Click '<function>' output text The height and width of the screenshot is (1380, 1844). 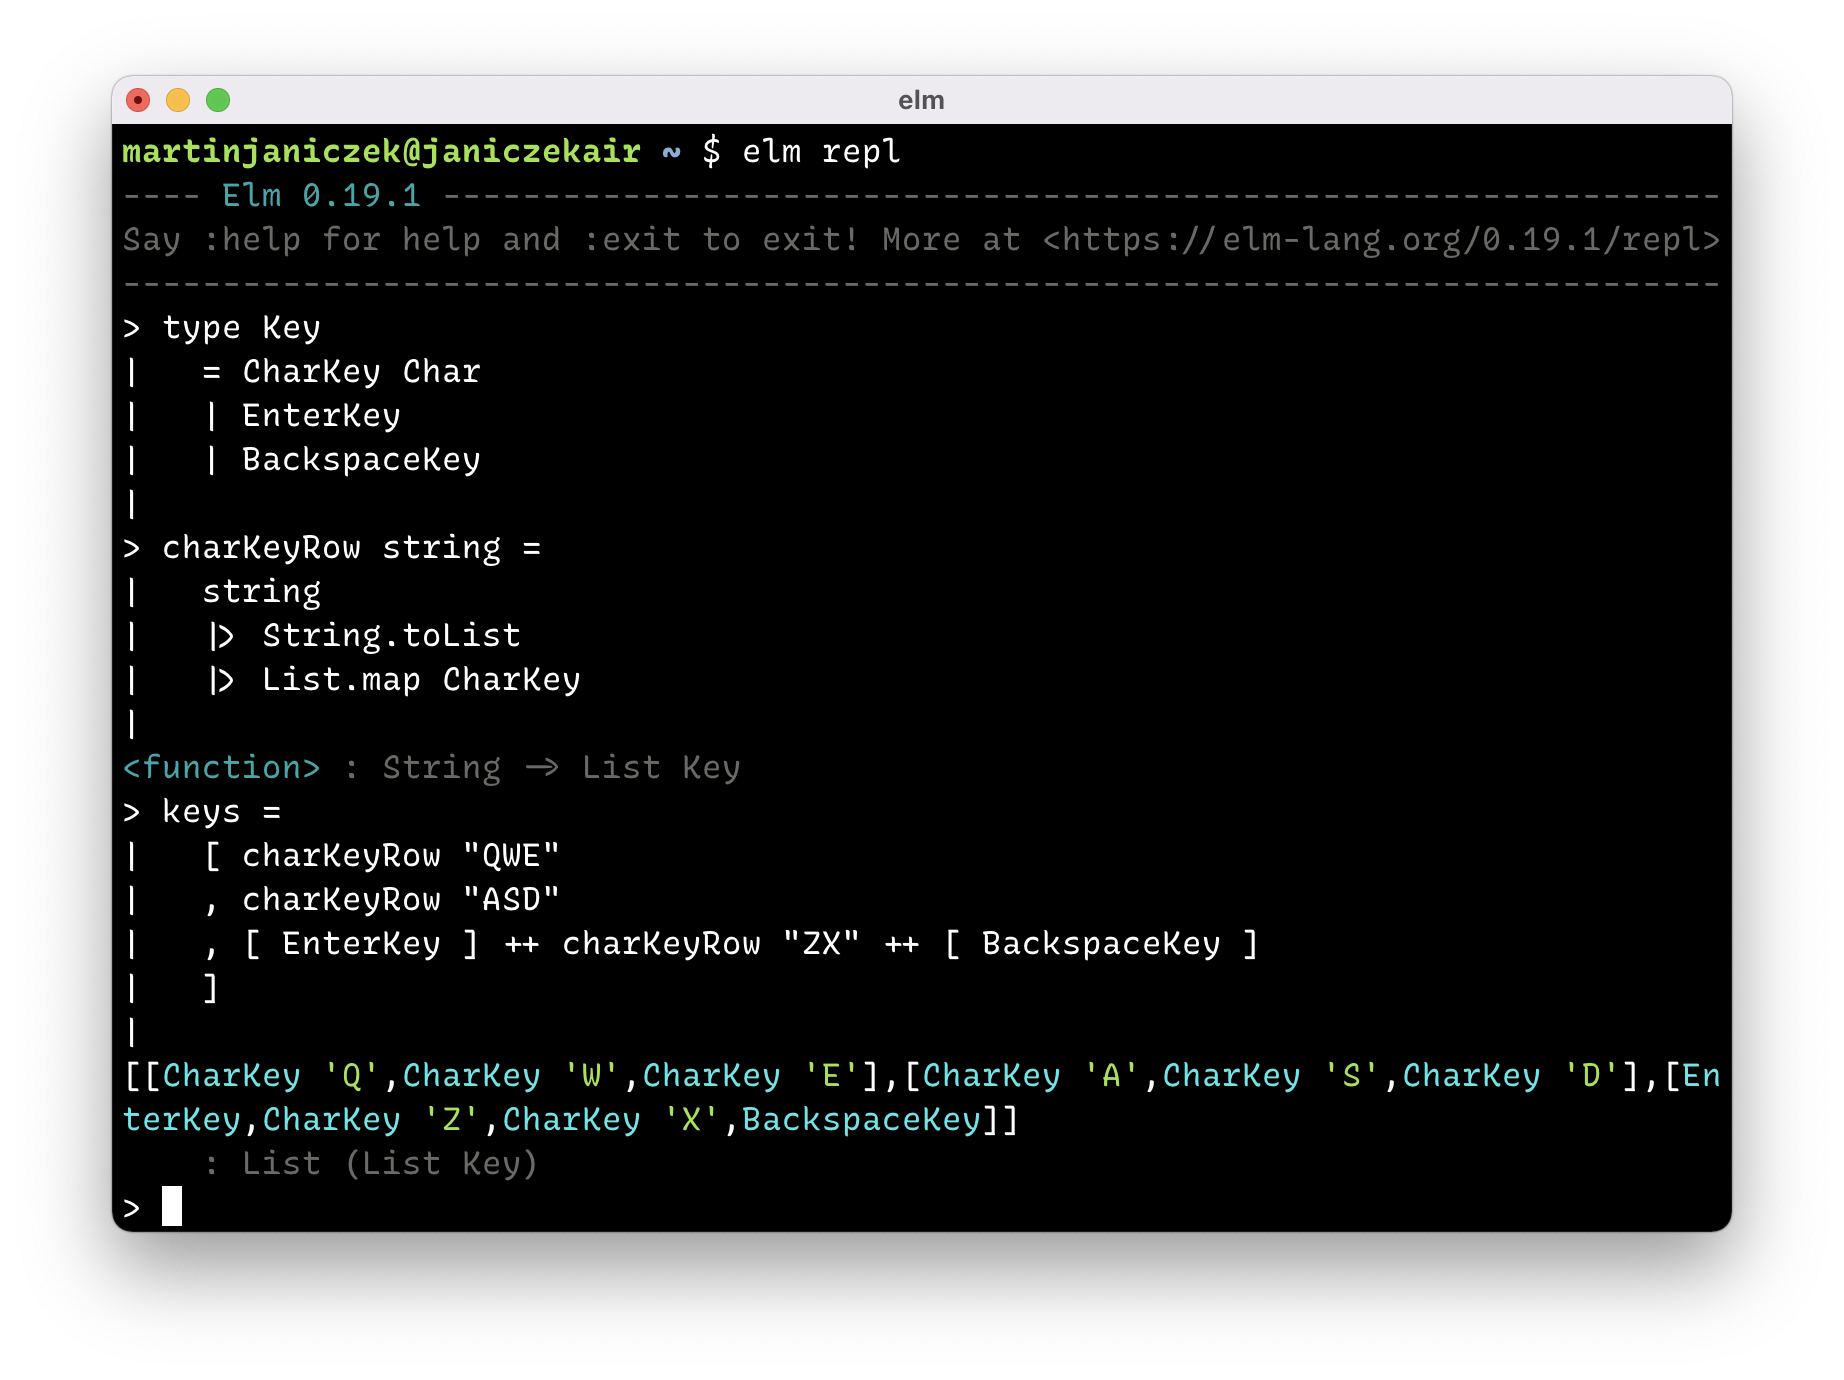(x=221, y=768)
